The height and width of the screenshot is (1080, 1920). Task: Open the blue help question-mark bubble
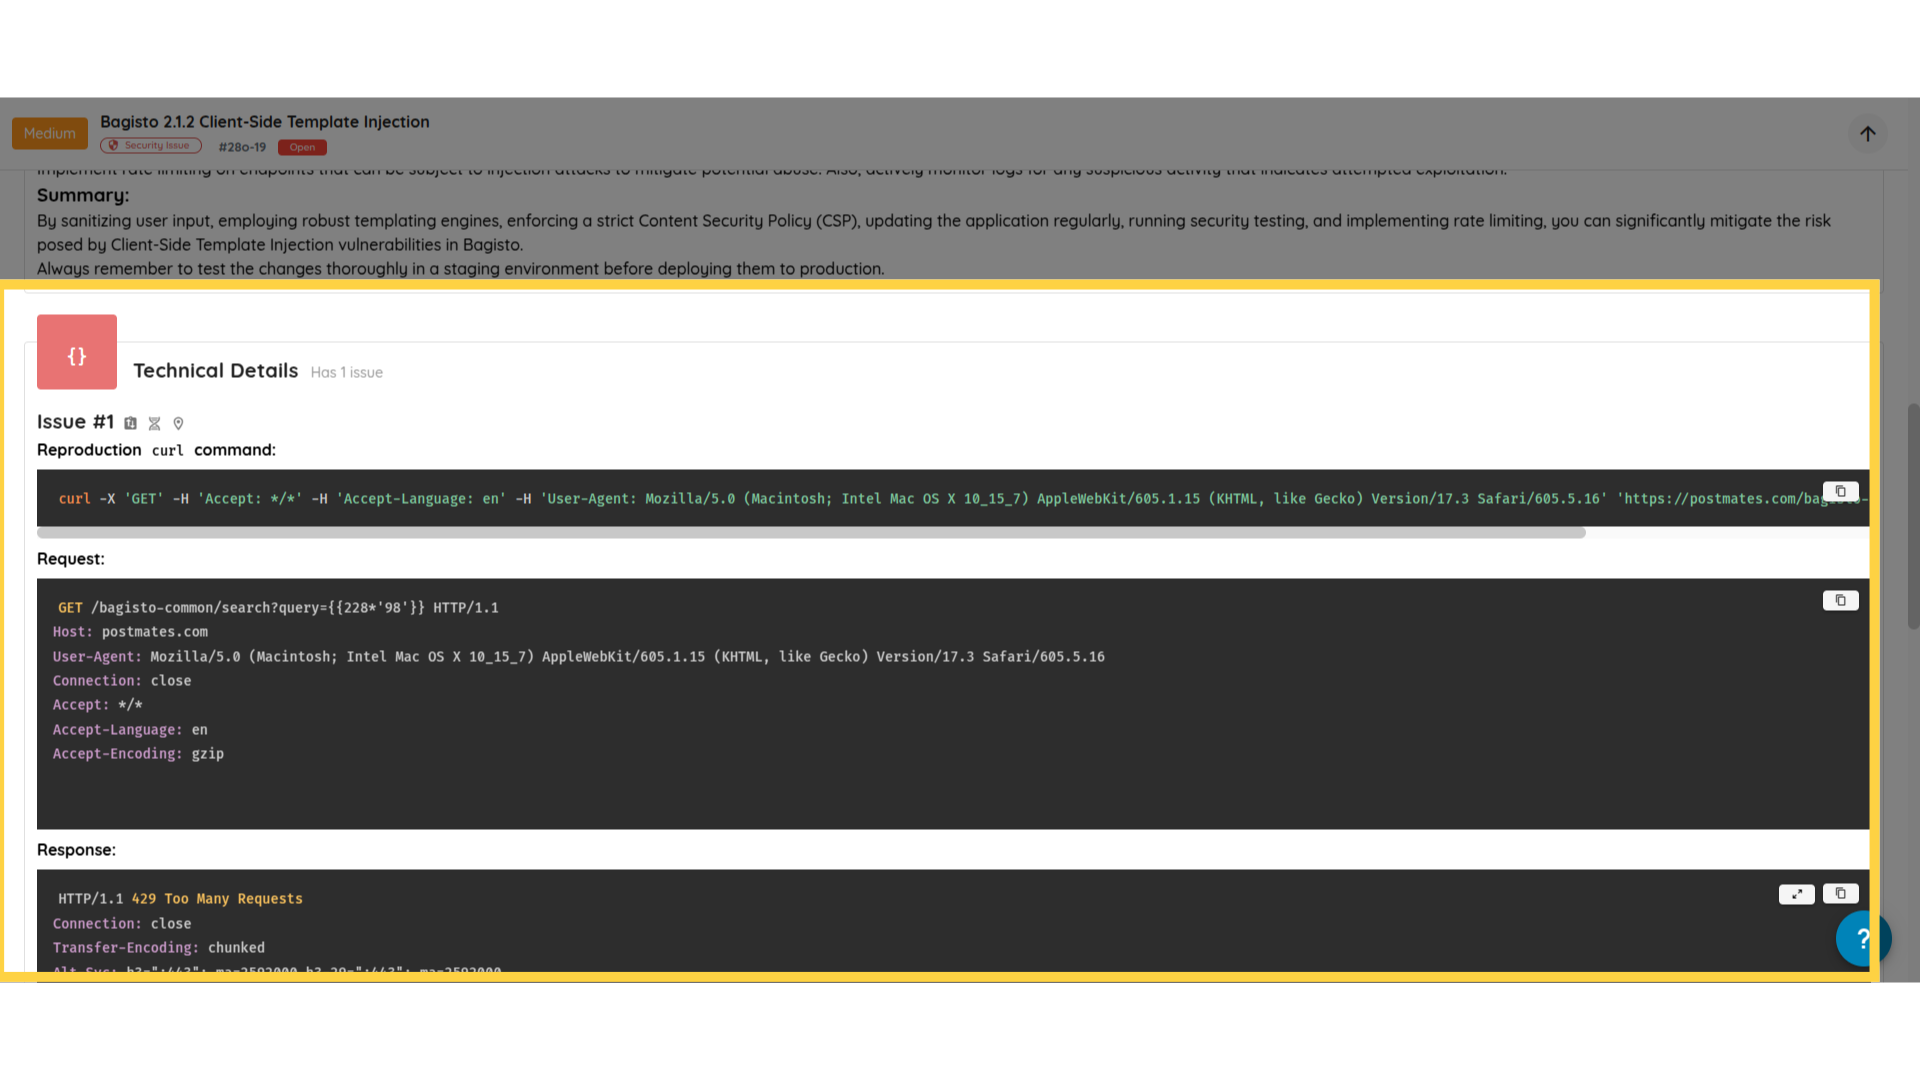(1862, 938)
